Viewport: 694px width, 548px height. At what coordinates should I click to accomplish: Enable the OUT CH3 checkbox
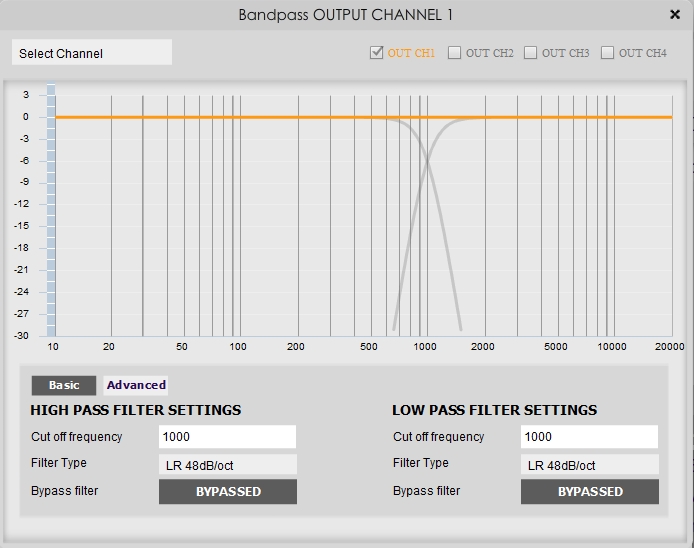pyautogui.click(x=530, y=53)
